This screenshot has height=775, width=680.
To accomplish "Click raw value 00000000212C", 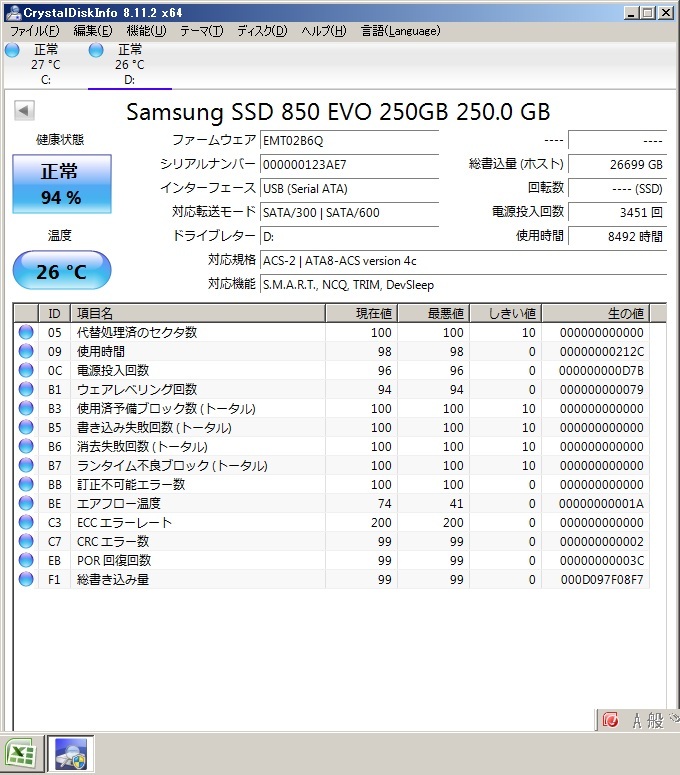I will click(601, 351).
